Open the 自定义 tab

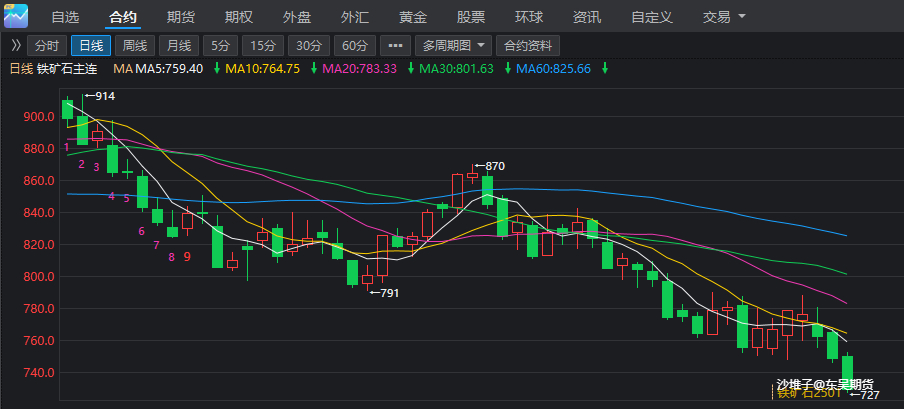[x=652, y=17]
